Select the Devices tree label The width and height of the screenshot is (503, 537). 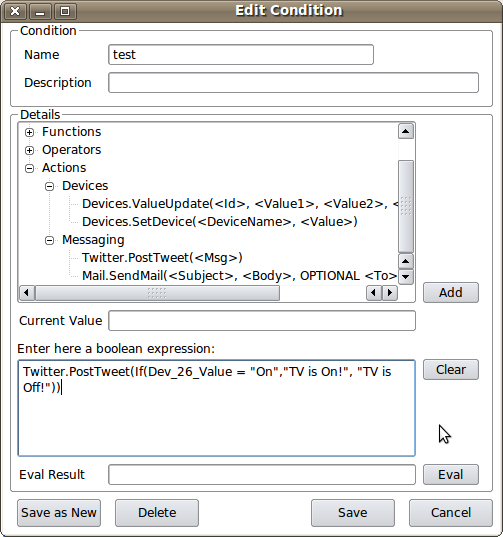tap(85, 186)
